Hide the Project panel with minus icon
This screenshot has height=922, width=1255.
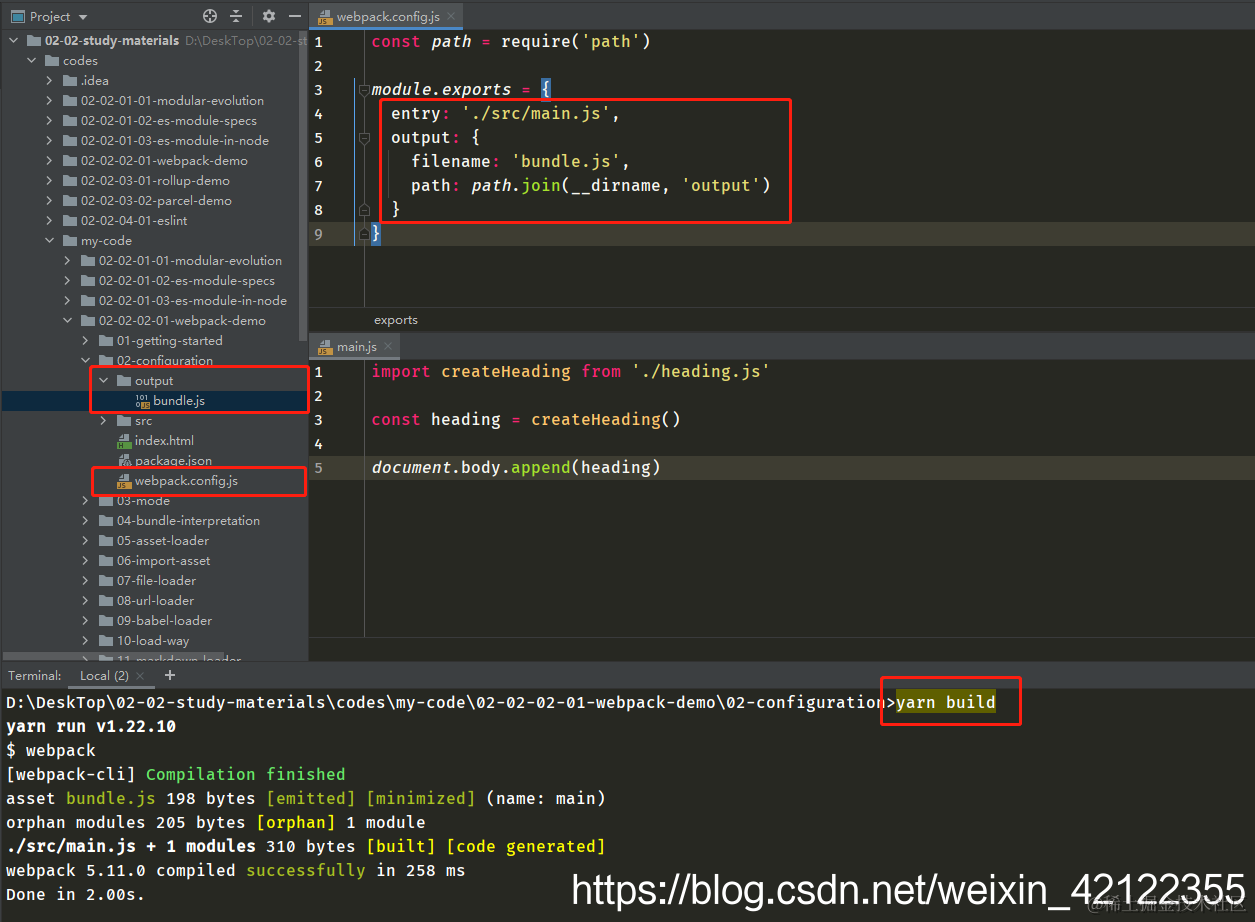coord(294,16)
